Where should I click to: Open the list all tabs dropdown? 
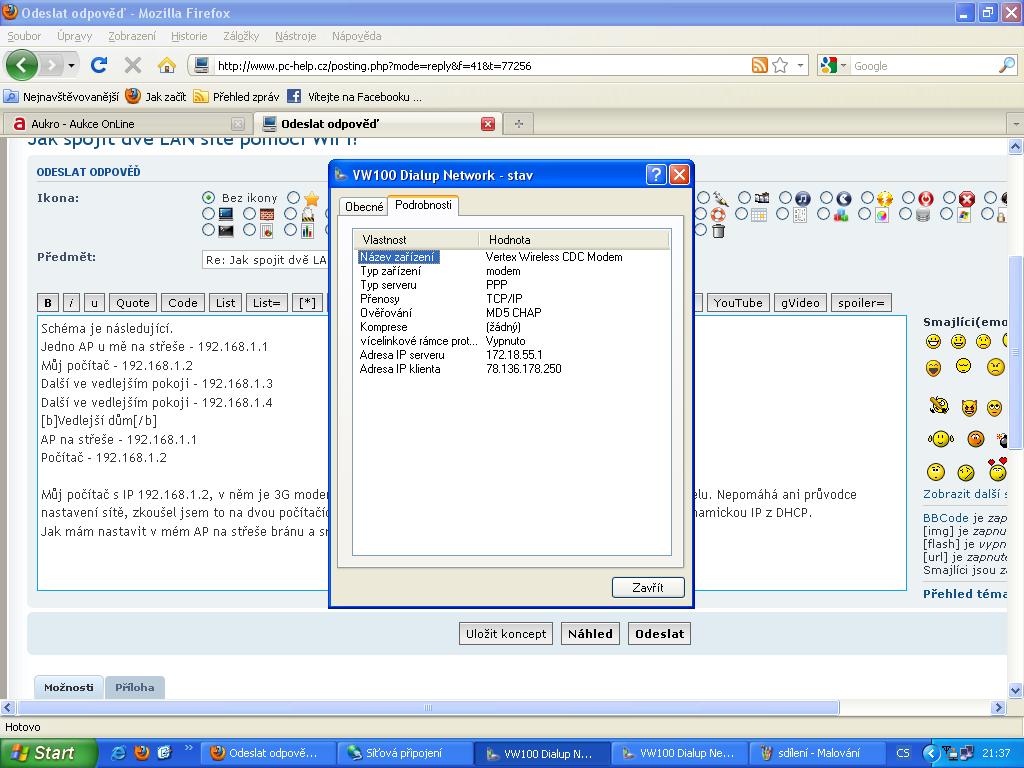point(1015,124)
